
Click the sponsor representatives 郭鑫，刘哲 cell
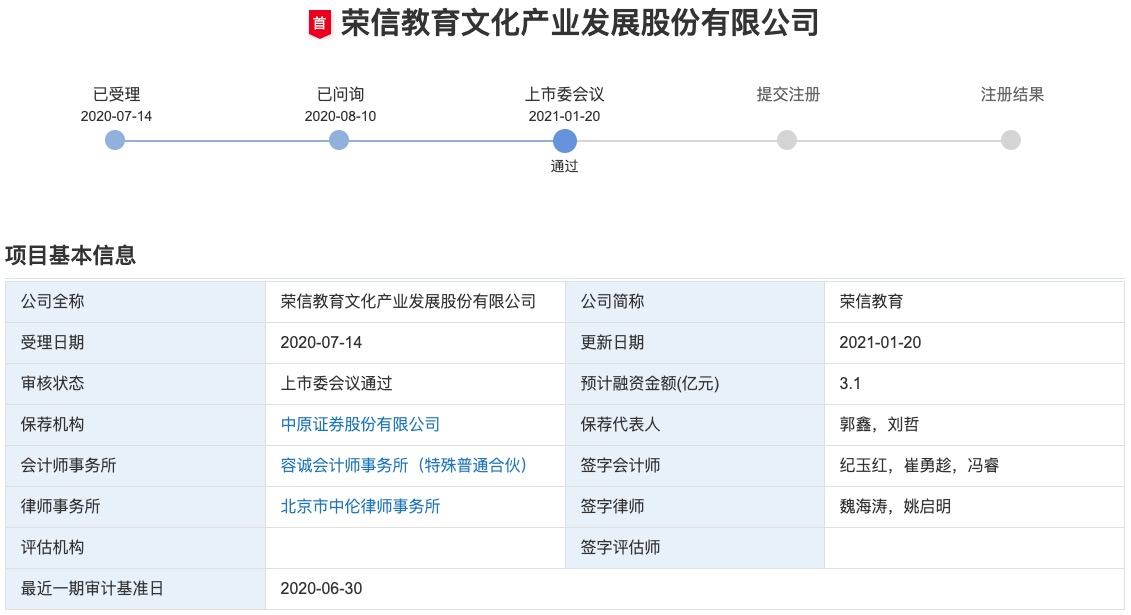pos(974,424)
